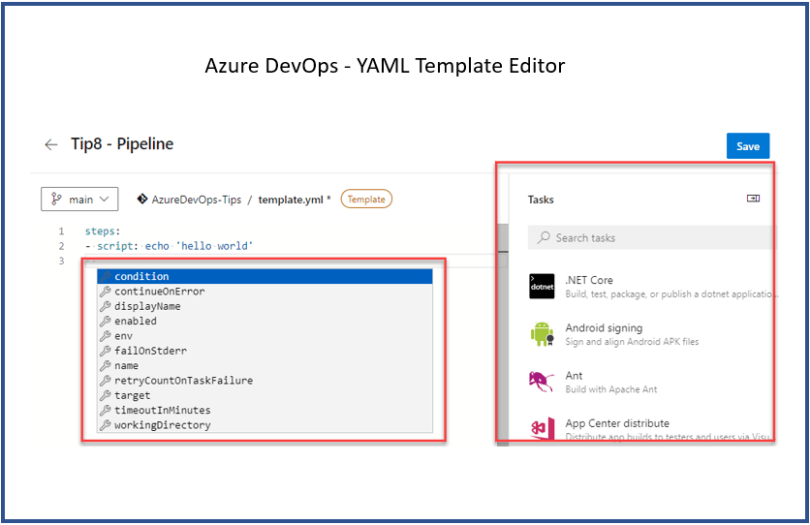
Task: Click the Save button
Action: click(x=747, y=146)
